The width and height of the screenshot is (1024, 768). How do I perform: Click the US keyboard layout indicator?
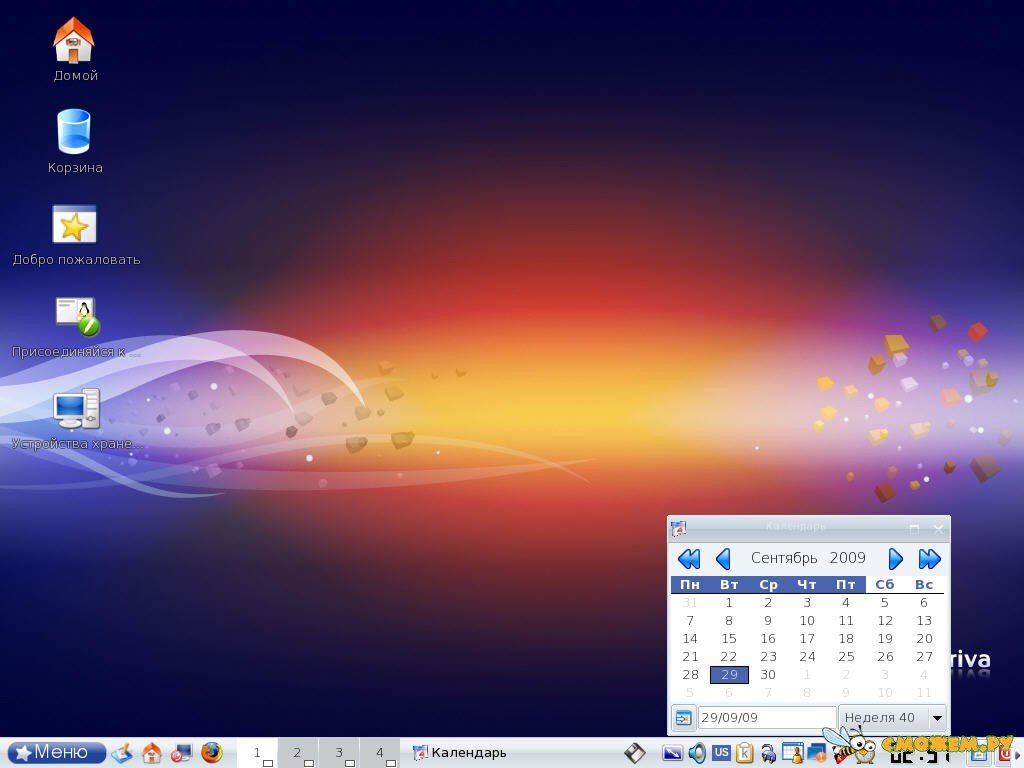click(x=721, y=753)
